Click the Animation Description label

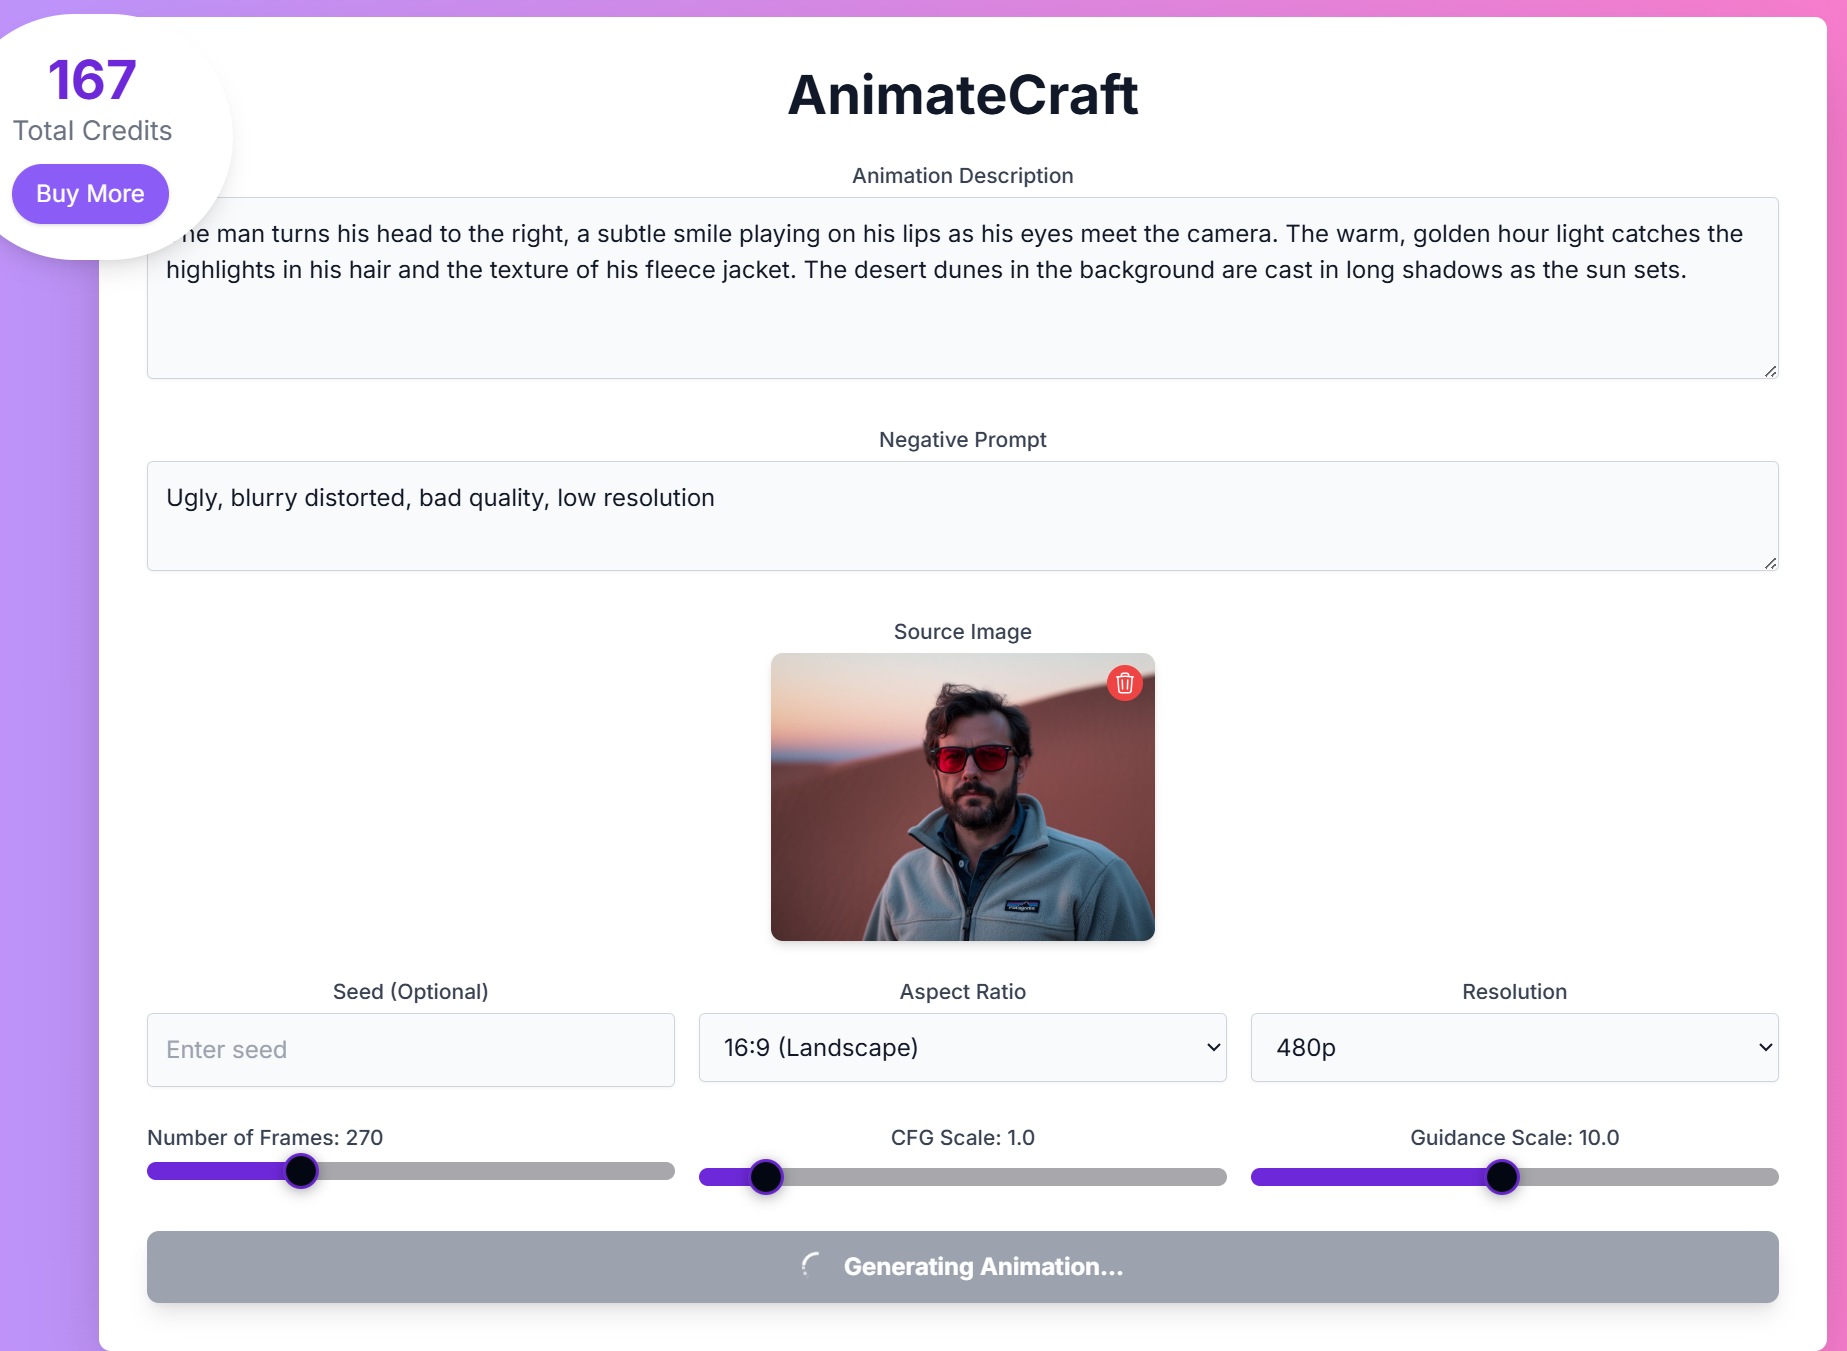pos(962,176)
